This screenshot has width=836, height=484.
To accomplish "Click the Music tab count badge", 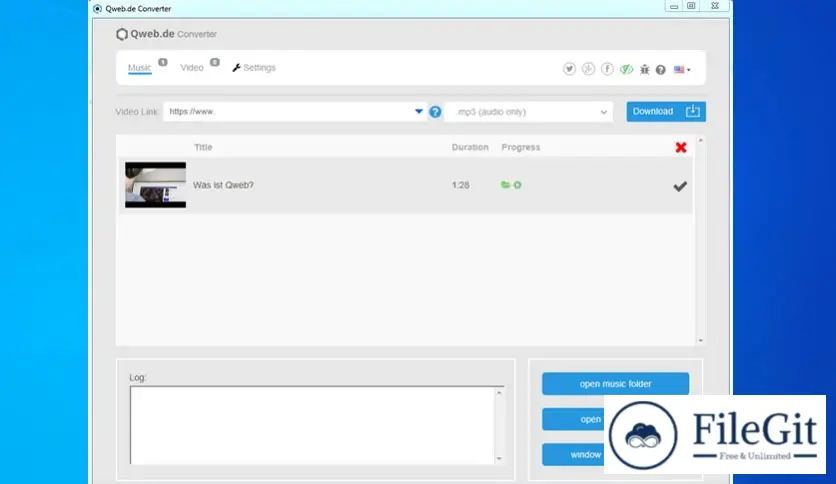I will coord(163,62).
